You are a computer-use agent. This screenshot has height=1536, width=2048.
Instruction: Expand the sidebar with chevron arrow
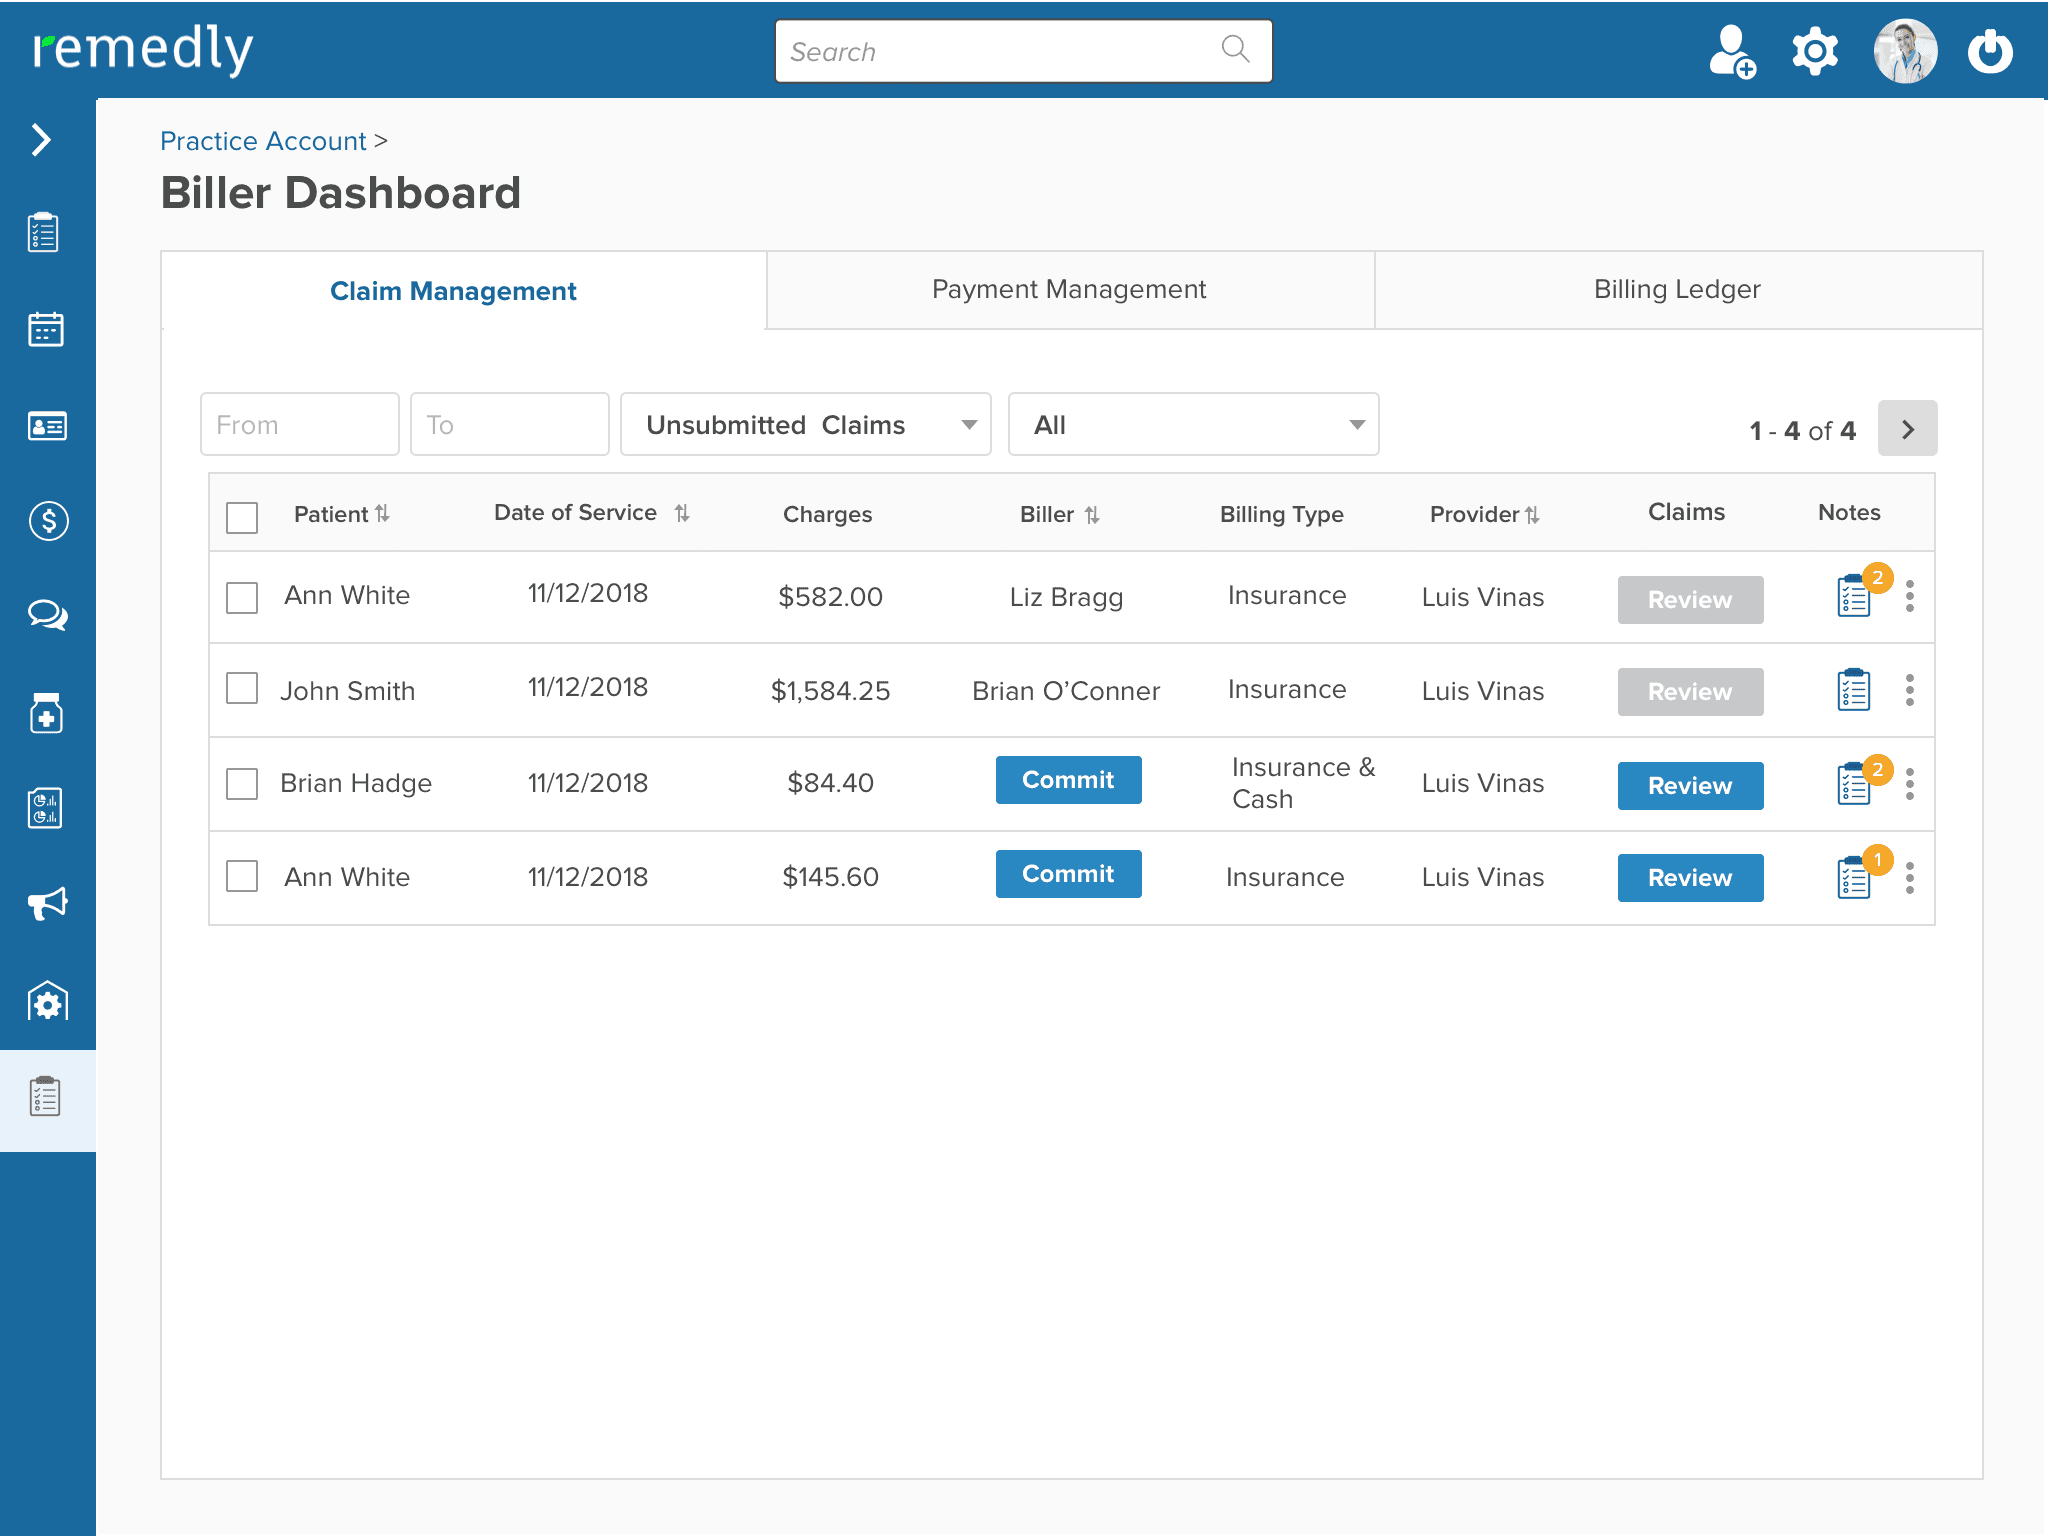(41, 140)
